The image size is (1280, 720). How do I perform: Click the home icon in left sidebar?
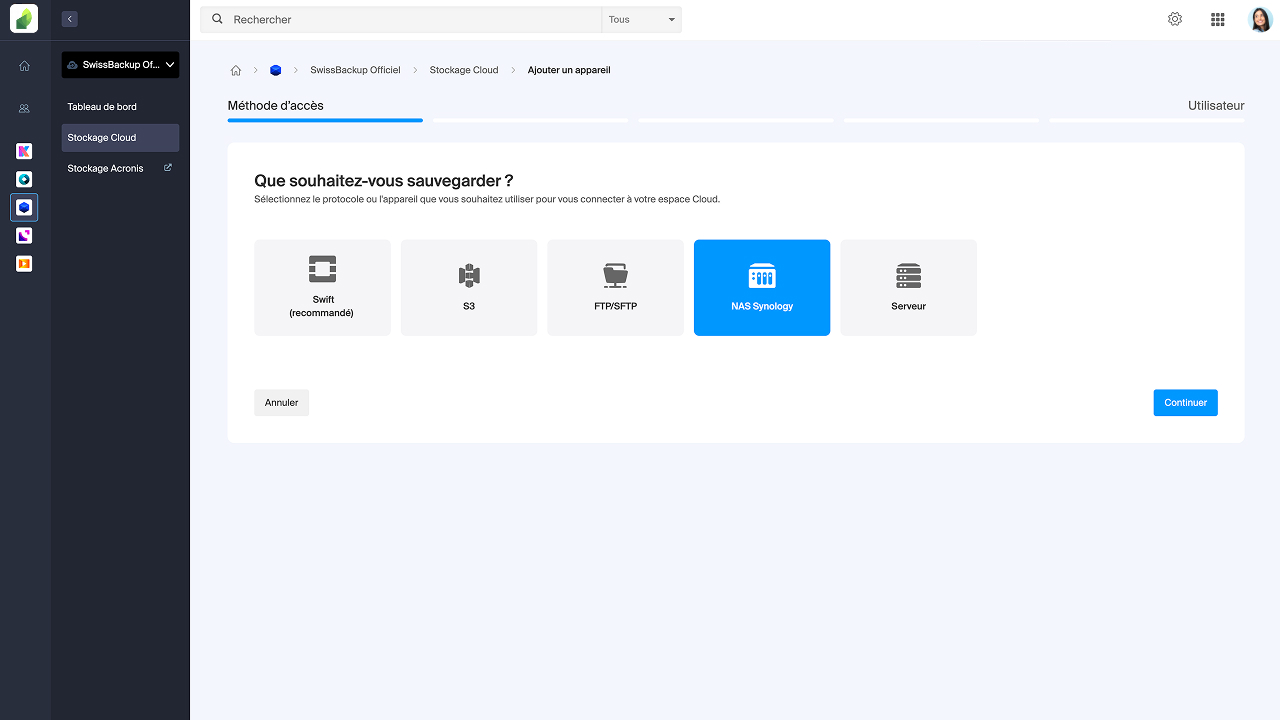click(24, 65)
